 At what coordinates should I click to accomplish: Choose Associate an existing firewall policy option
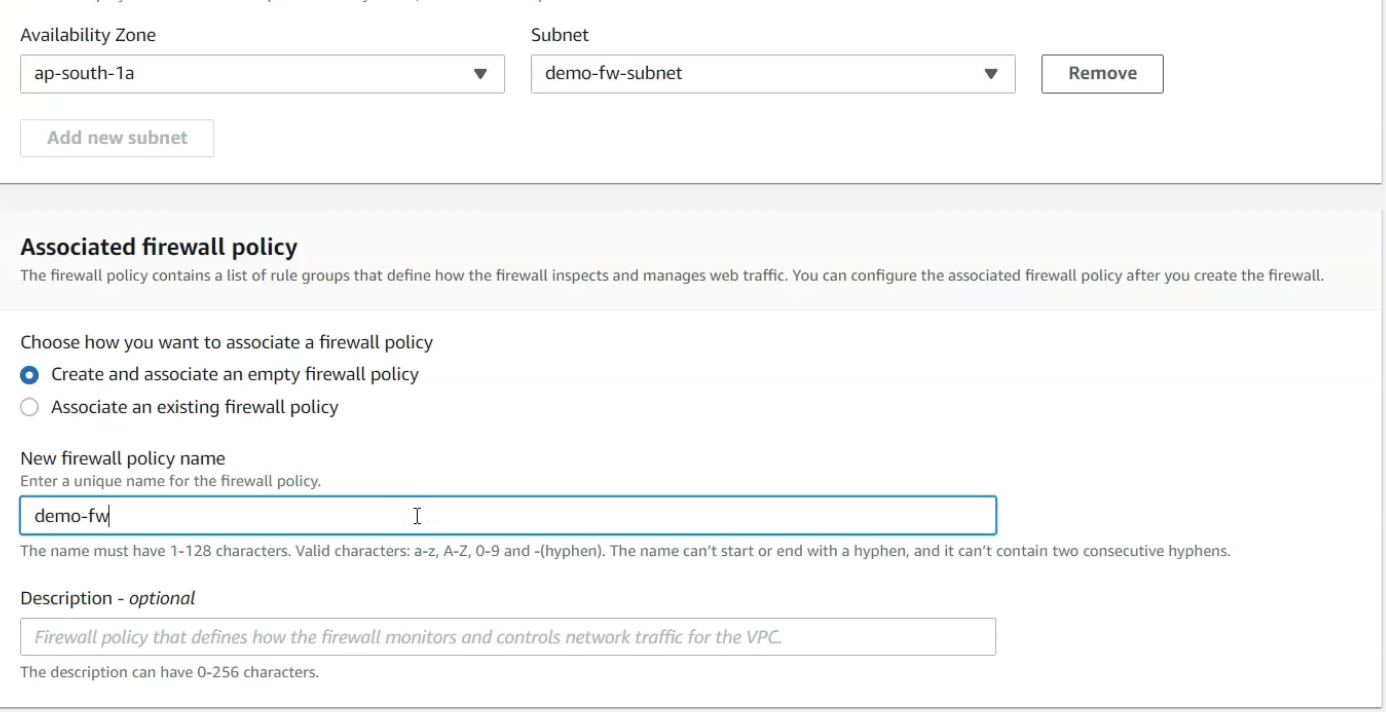point(30,407)
